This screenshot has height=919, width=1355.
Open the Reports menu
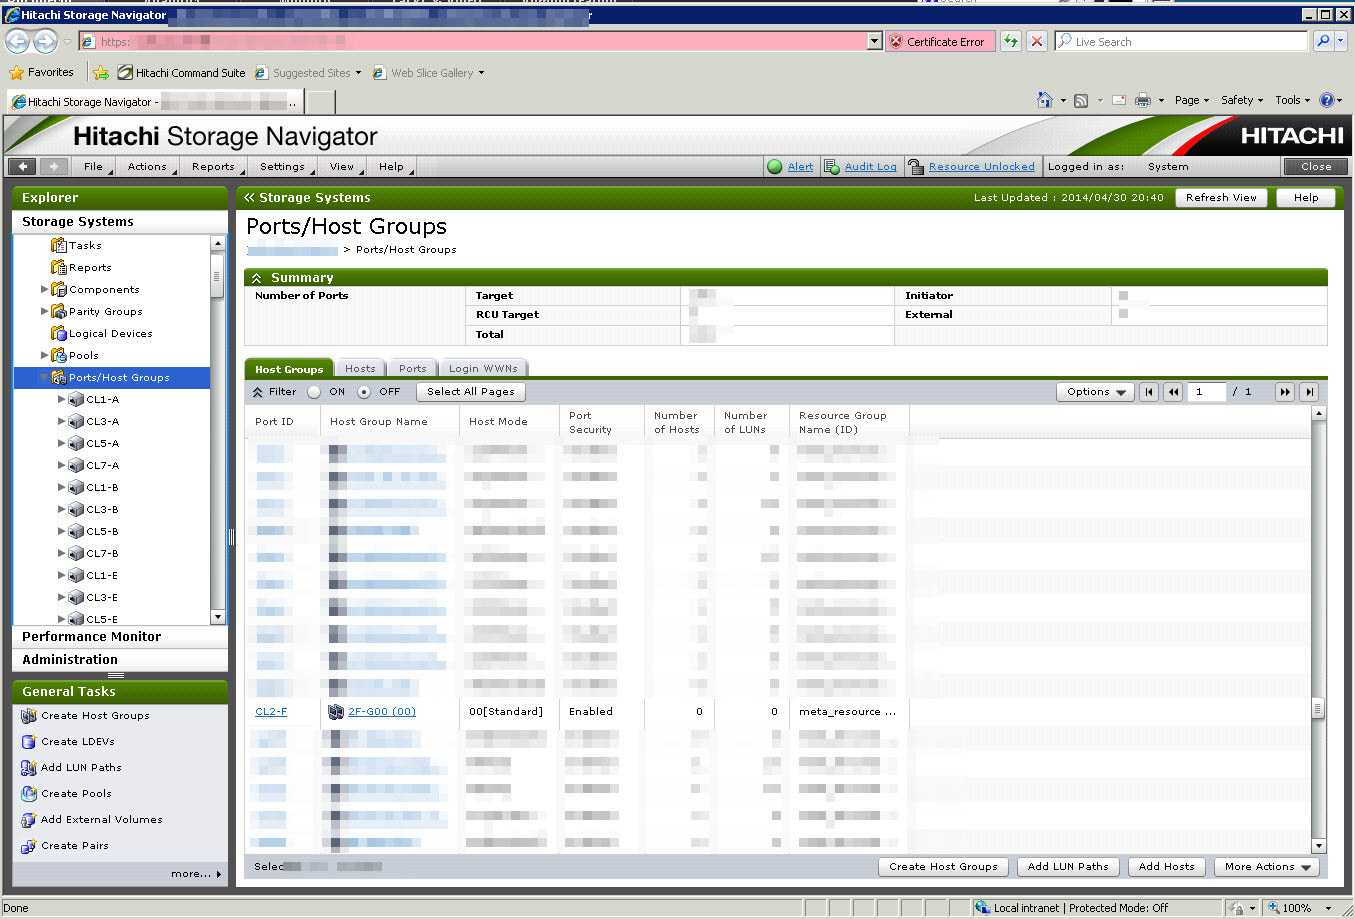(x=213, y=167)
